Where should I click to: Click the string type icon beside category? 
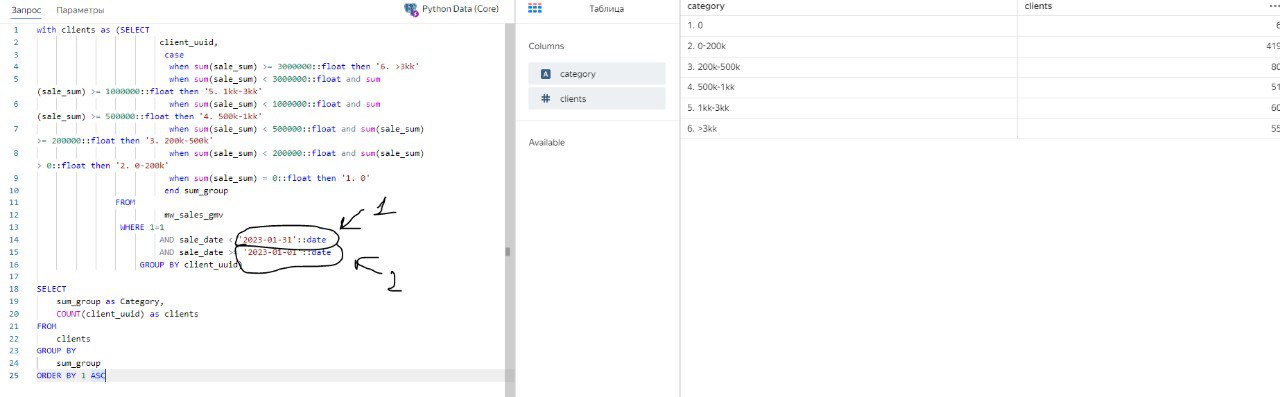(x=545, y=73)
